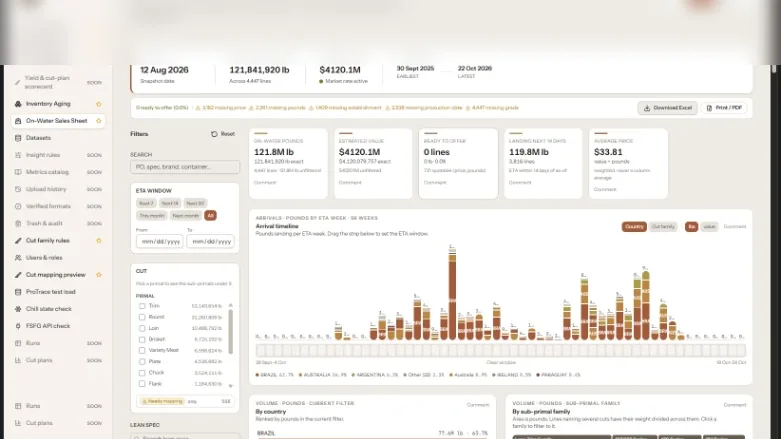
Task: Click the Cut mapping preview pencil icon
Action: pos(18,275)
